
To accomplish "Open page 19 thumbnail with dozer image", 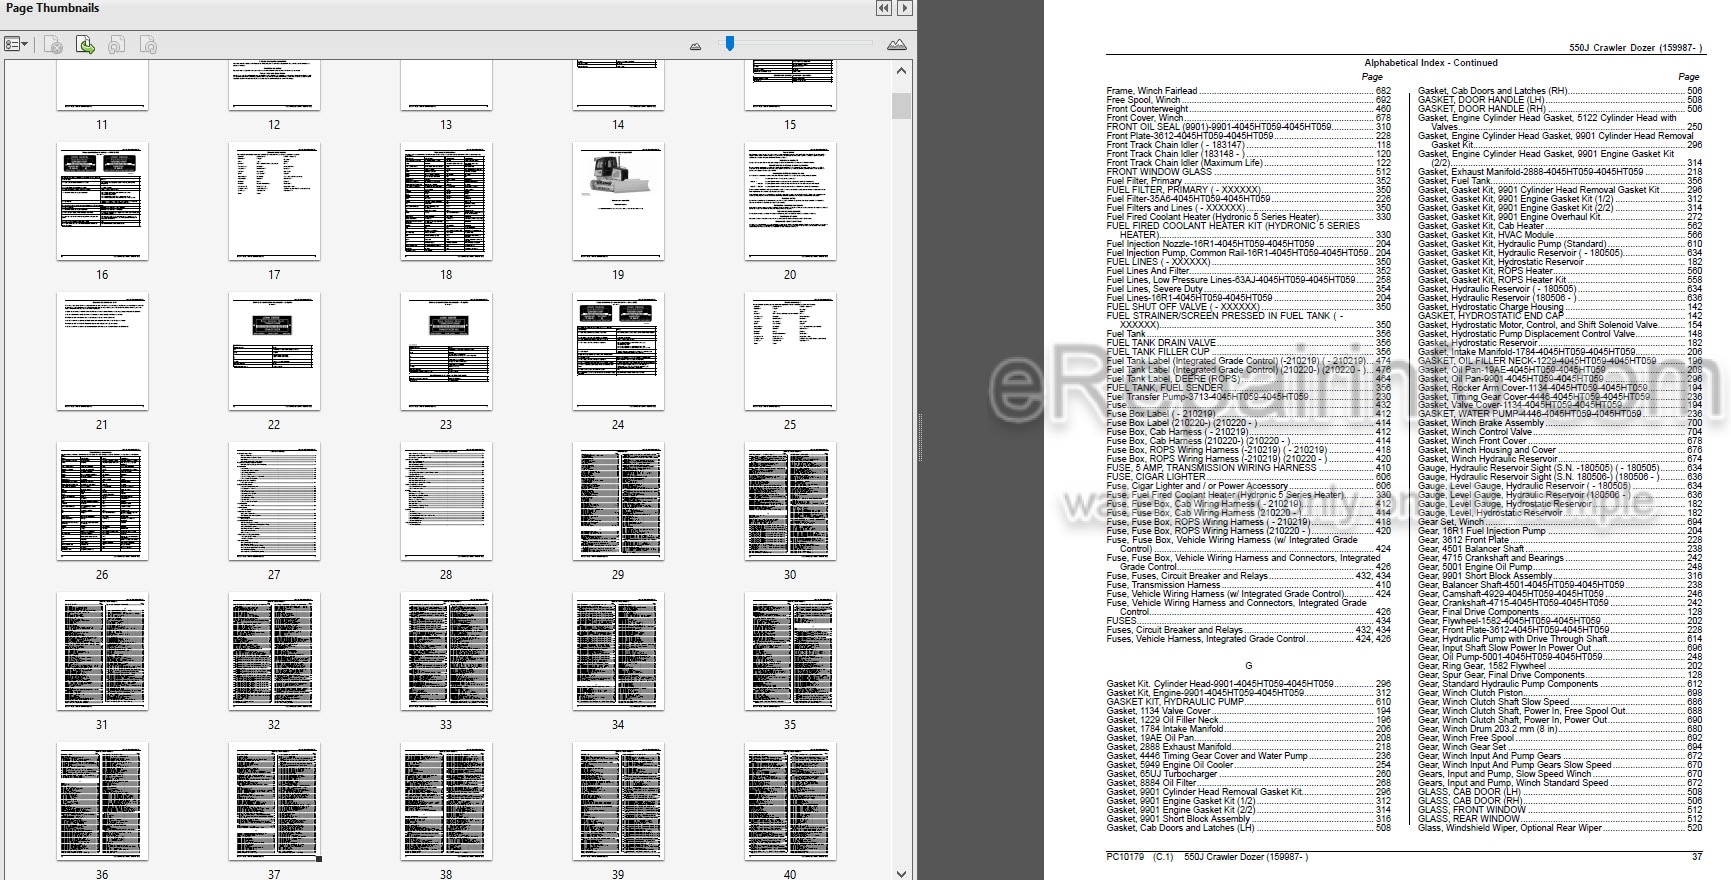I will 618,201.
